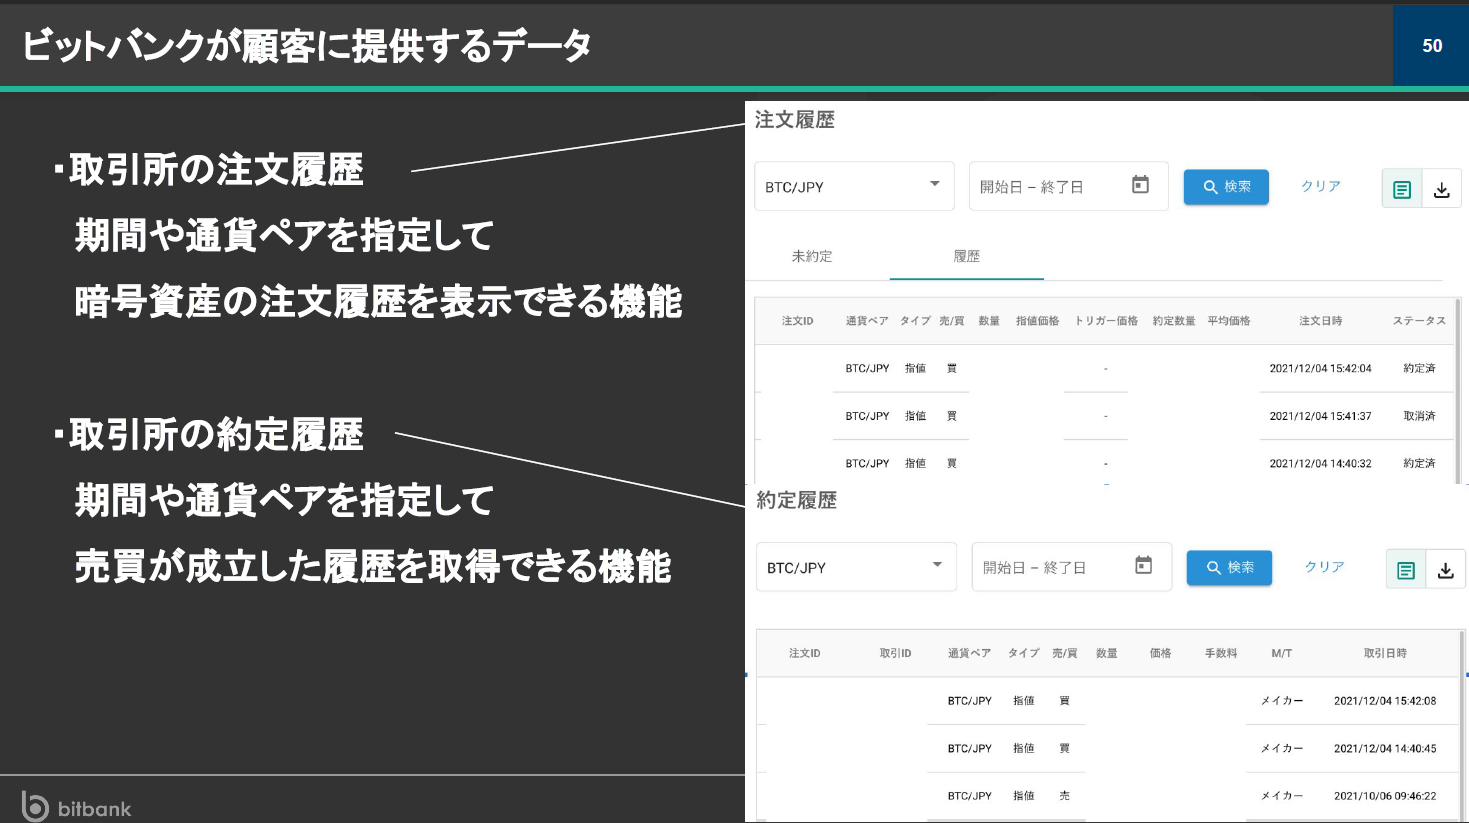Click the 注文ID column header in 約定履歴 table
The height and width of the screenshot is (823, 1469).
[804, 653]
